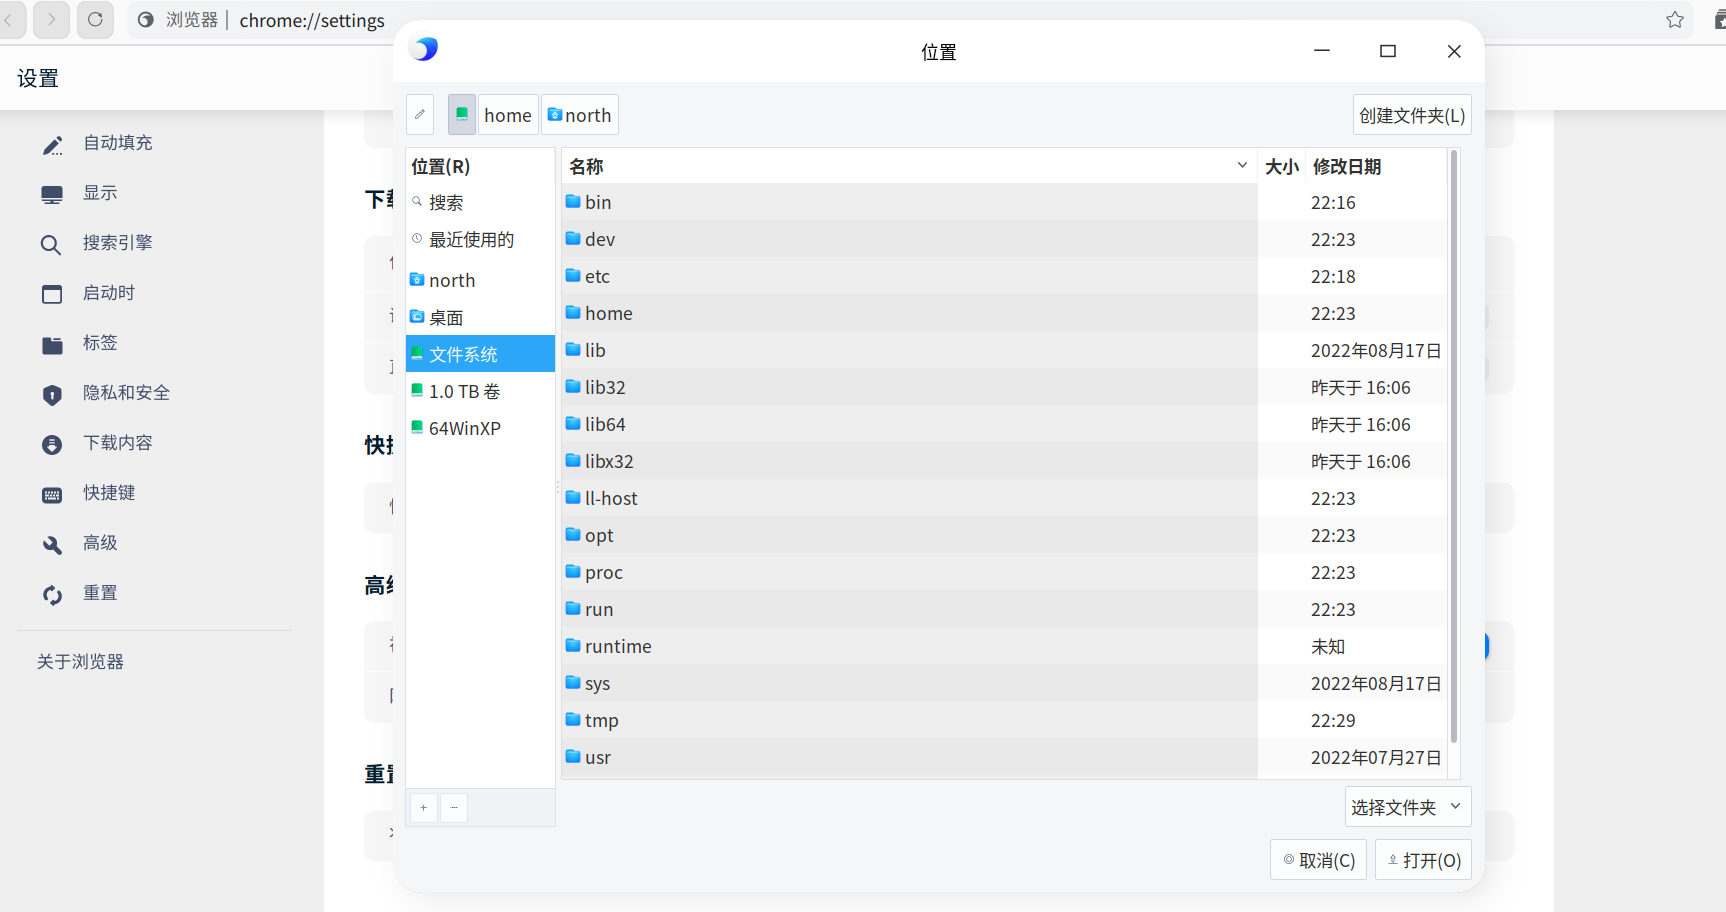This screenshot has width=1726, height=912.
Task: Click the 64WinXP drive icon
Action: pyautogui.click(x=417, y=427)
